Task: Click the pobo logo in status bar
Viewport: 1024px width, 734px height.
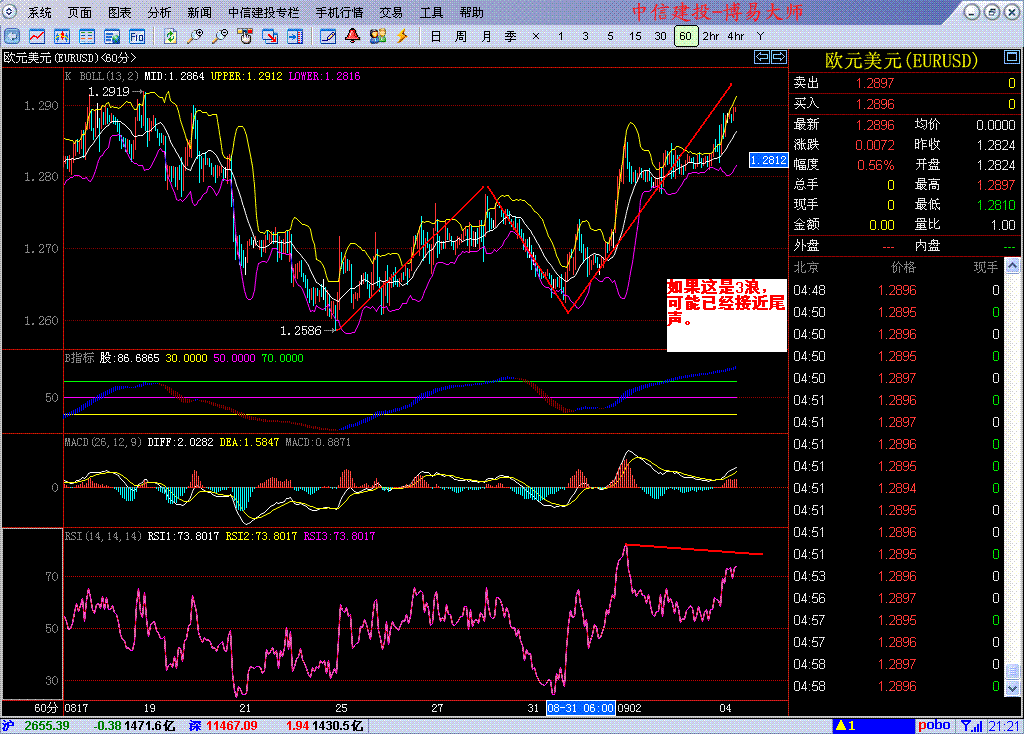Action: (934, 726)
